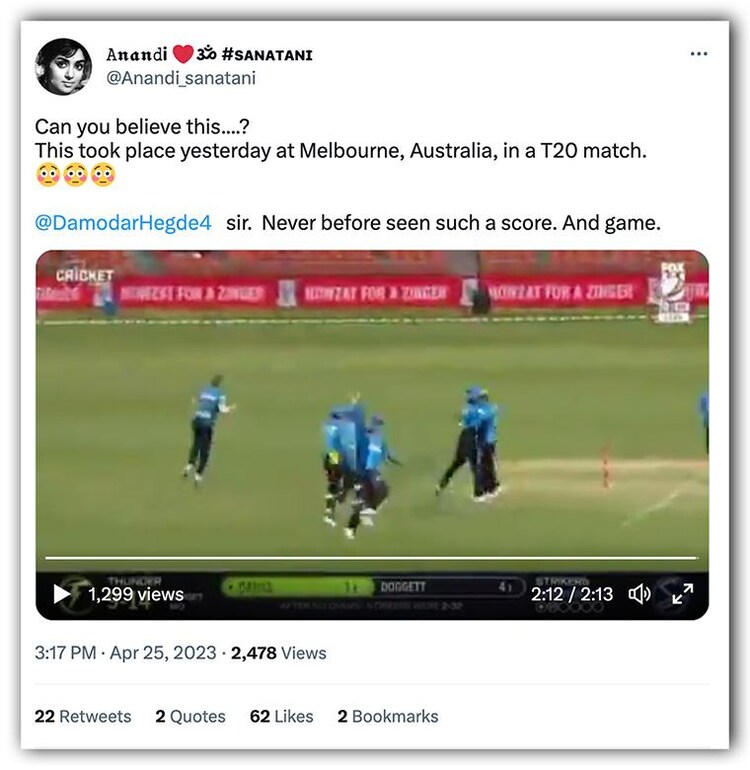Click the Anandi #SANATANI display name
The width and height of the screenshot is (750, 770).
209,54
